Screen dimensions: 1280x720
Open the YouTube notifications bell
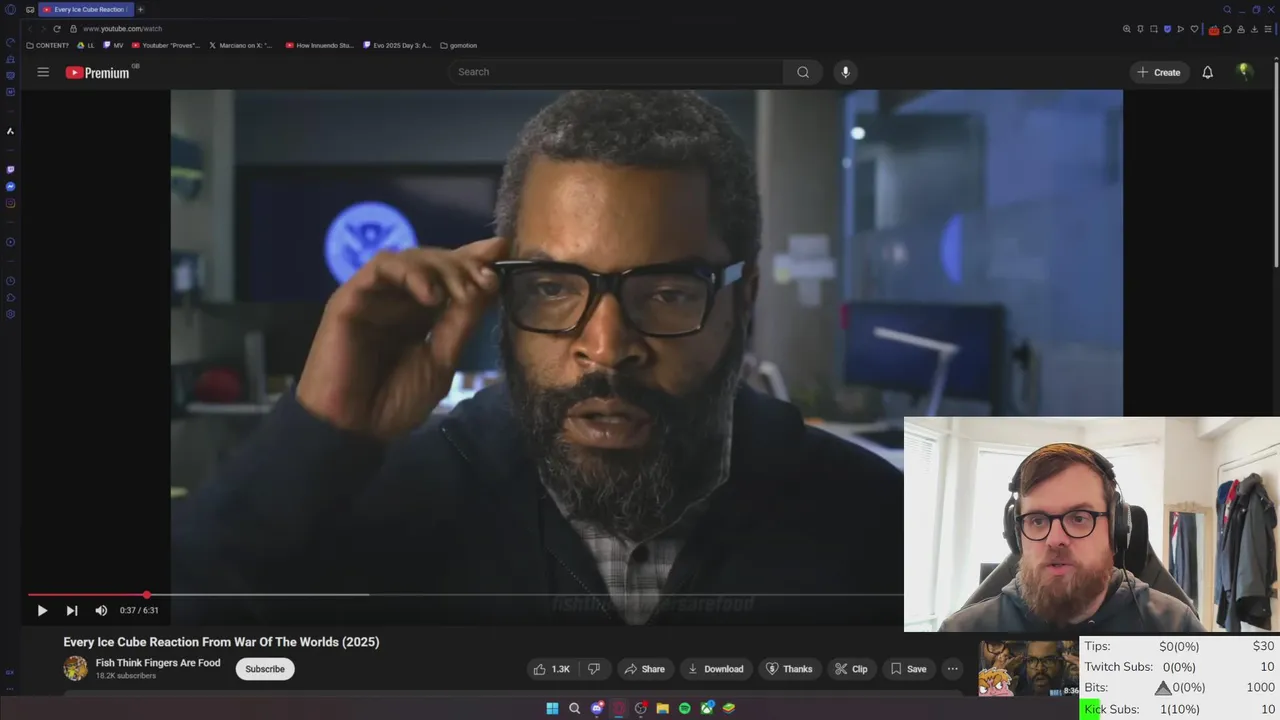click(1207, 72)
